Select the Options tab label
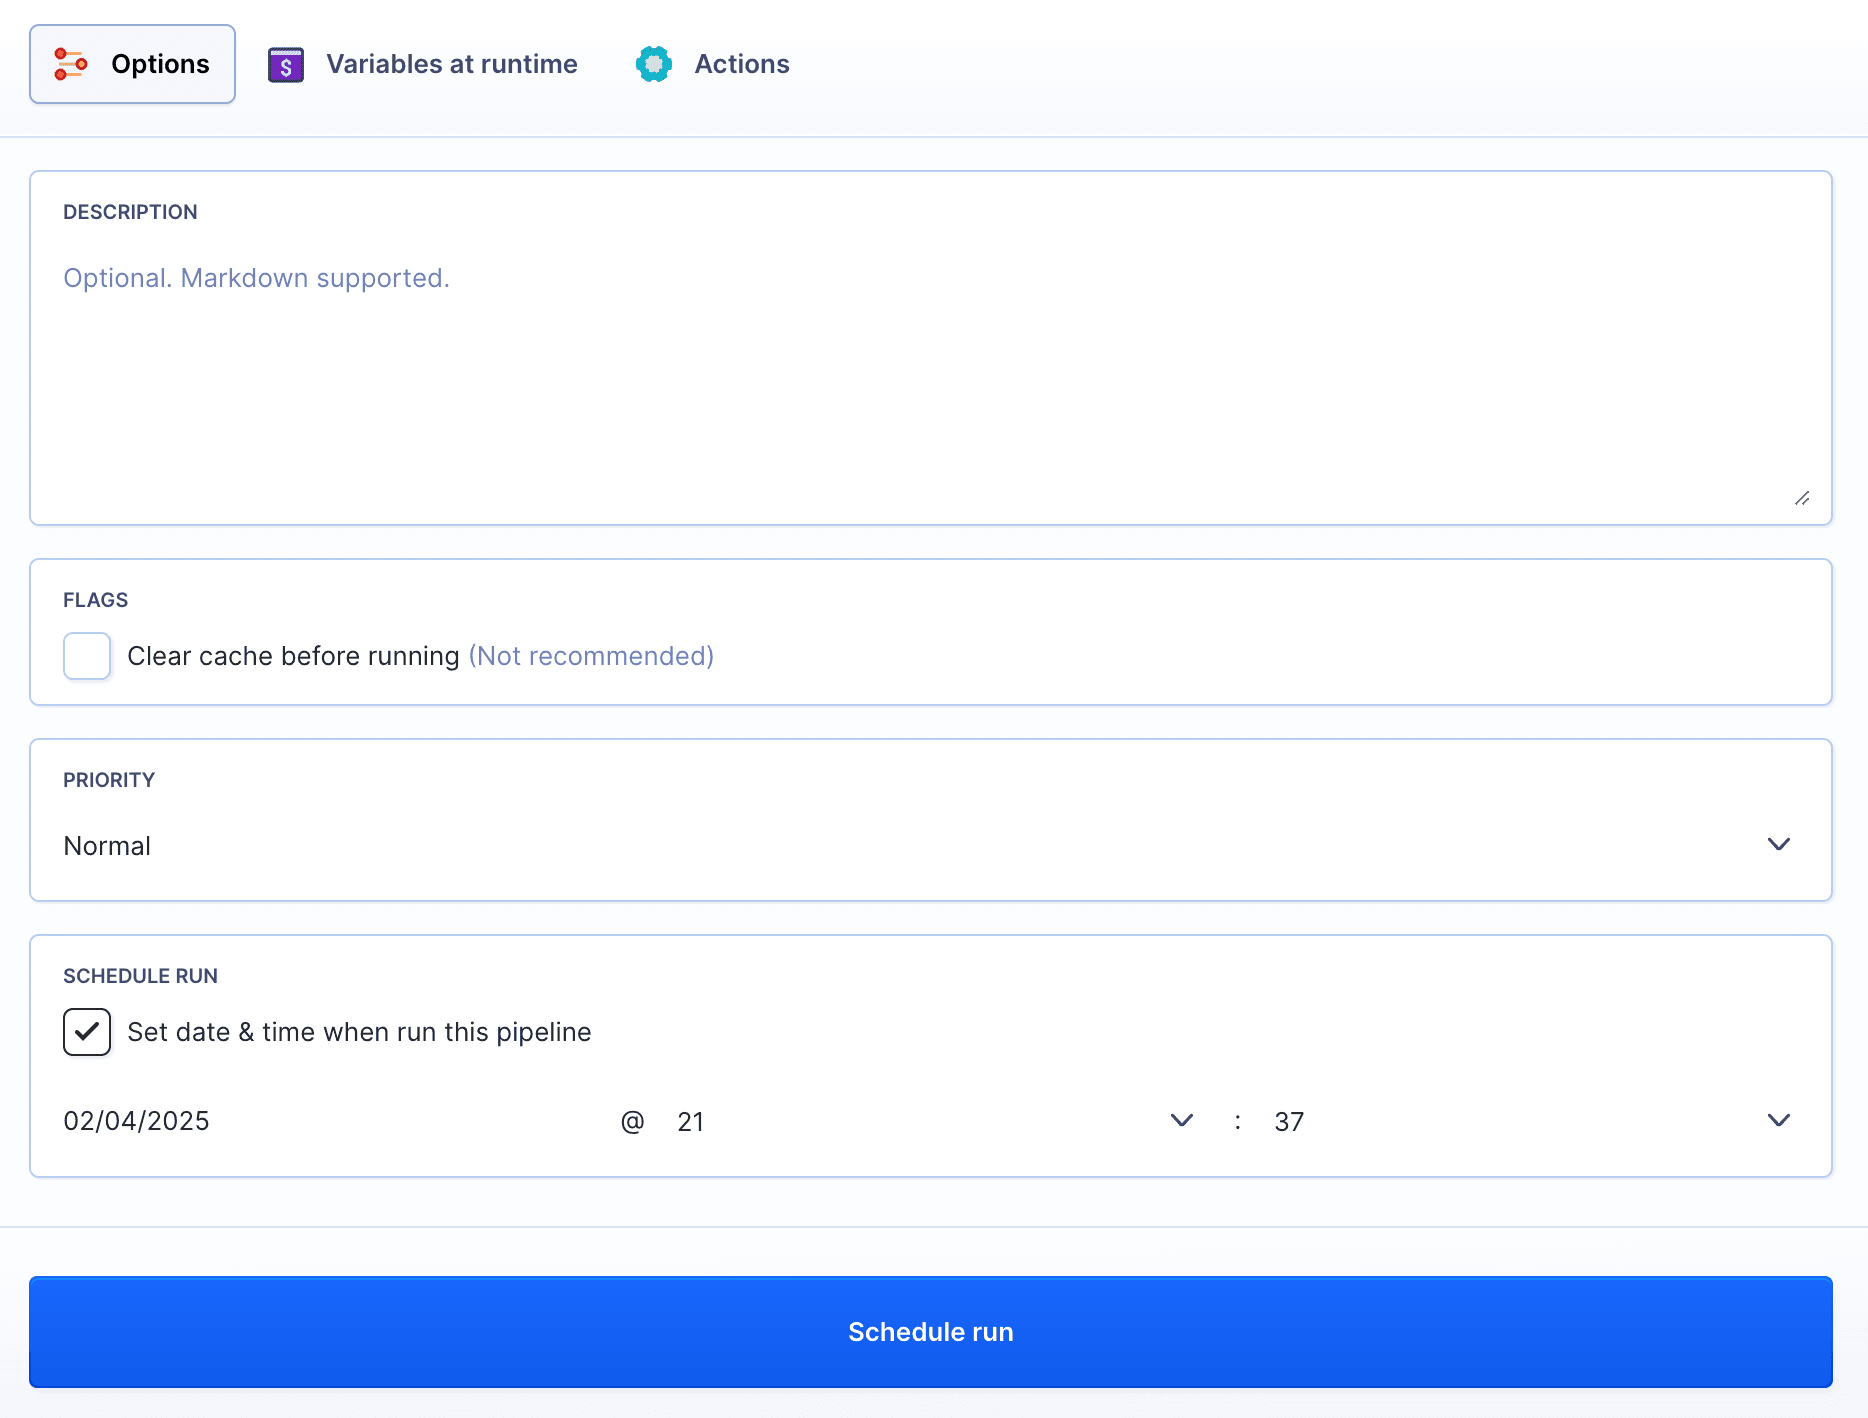Viewport: 1868px width, 1418px height. (x=160, y=64)
